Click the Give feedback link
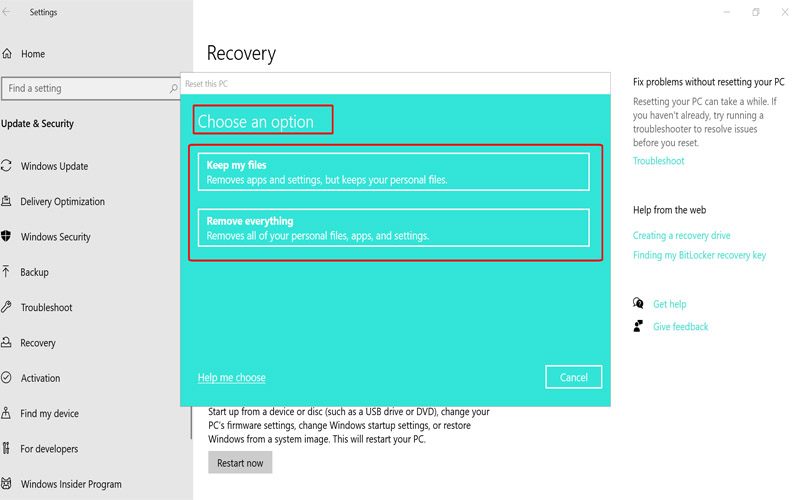Image resolution: width=800 pixels, height=500 pixels. pos(681,327)
